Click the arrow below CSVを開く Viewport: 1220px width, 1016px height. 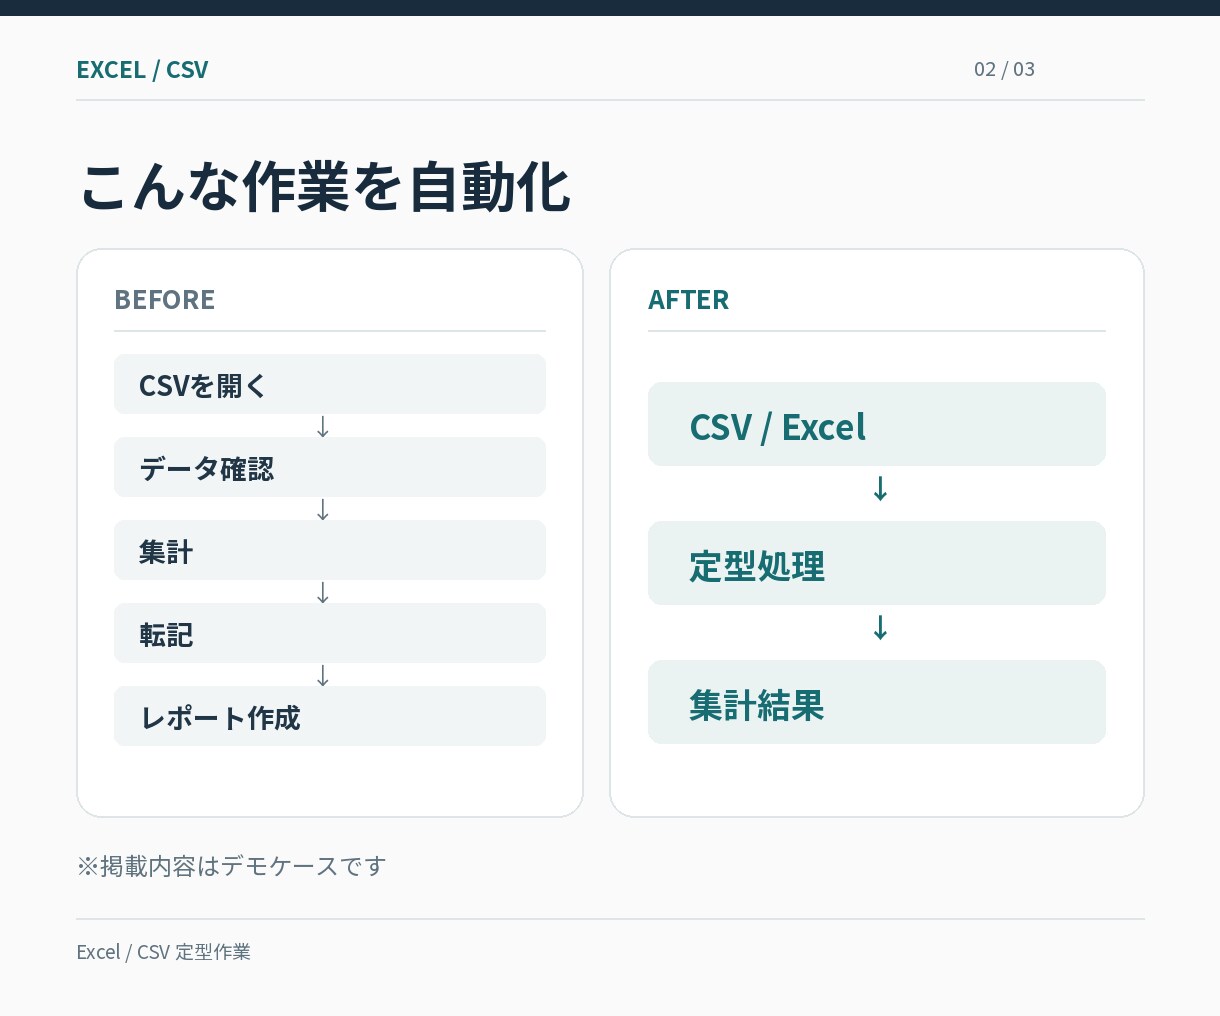click(323, 427)
